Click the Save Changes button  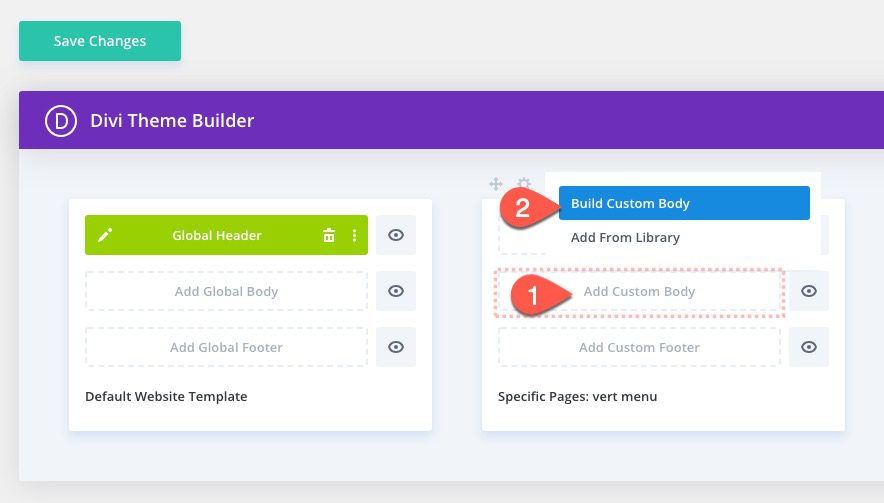coord(100,41)
